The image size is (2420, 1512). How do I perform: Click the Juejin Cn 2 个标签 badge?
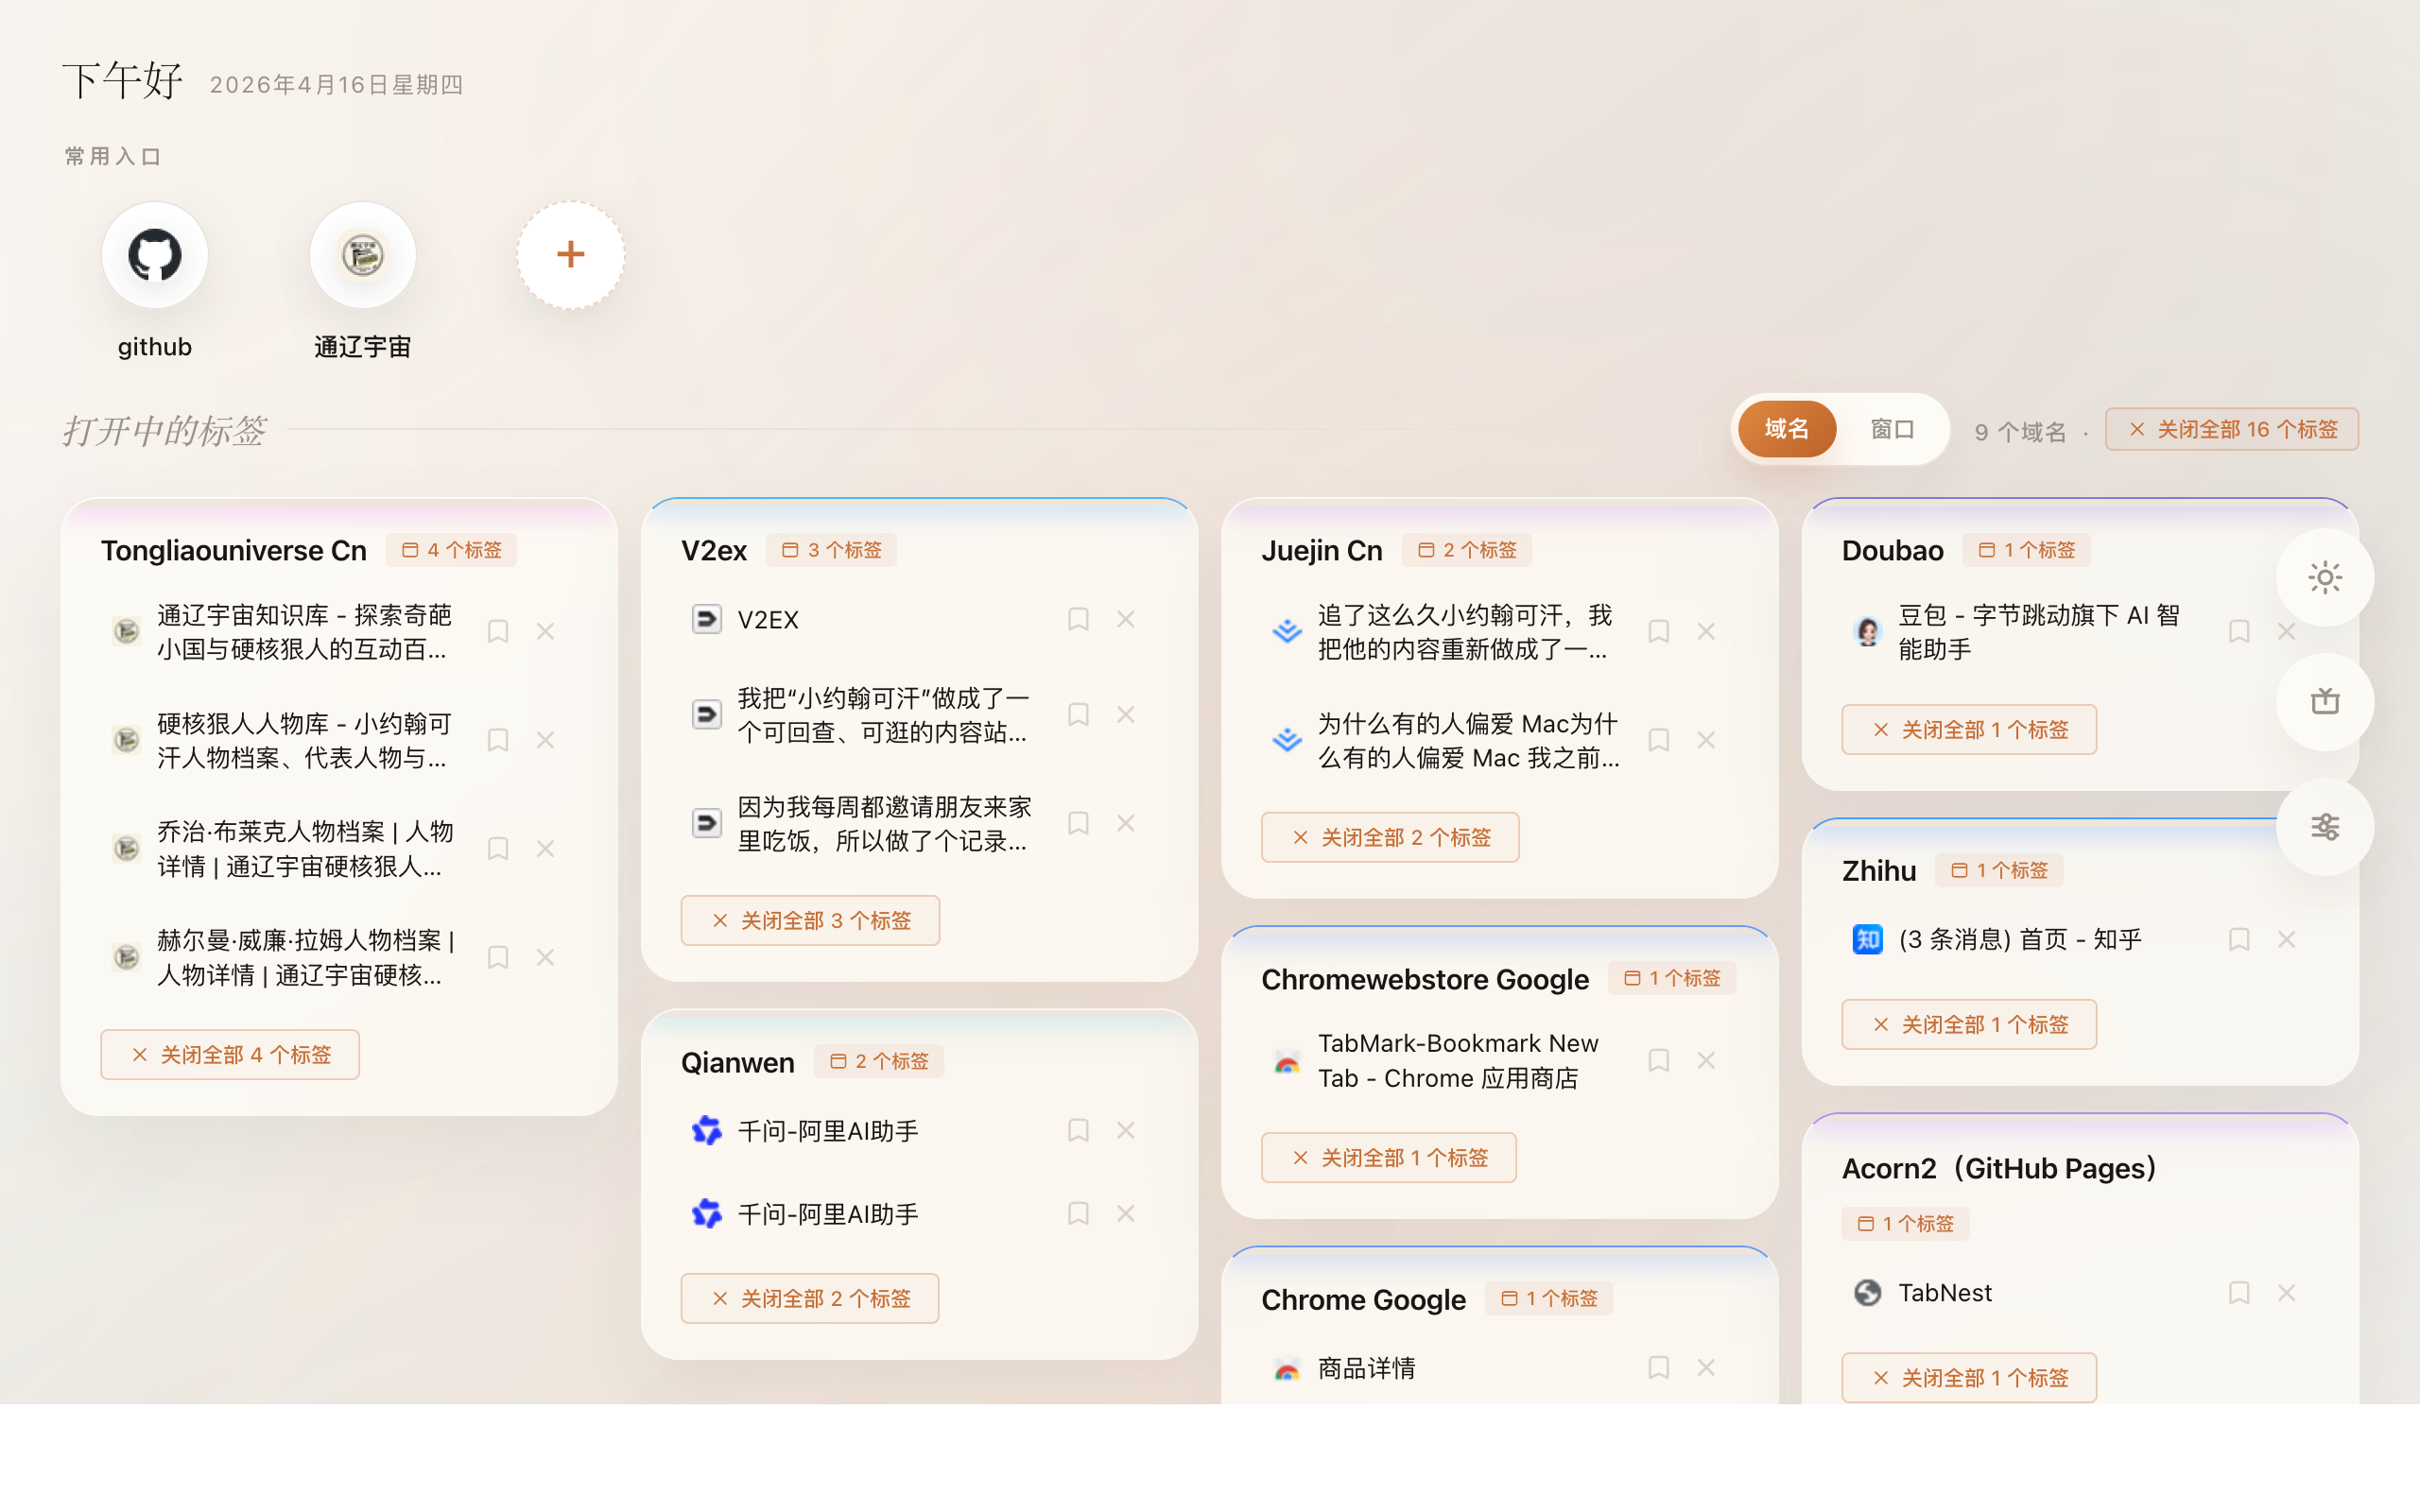(x=1466, y=550)
